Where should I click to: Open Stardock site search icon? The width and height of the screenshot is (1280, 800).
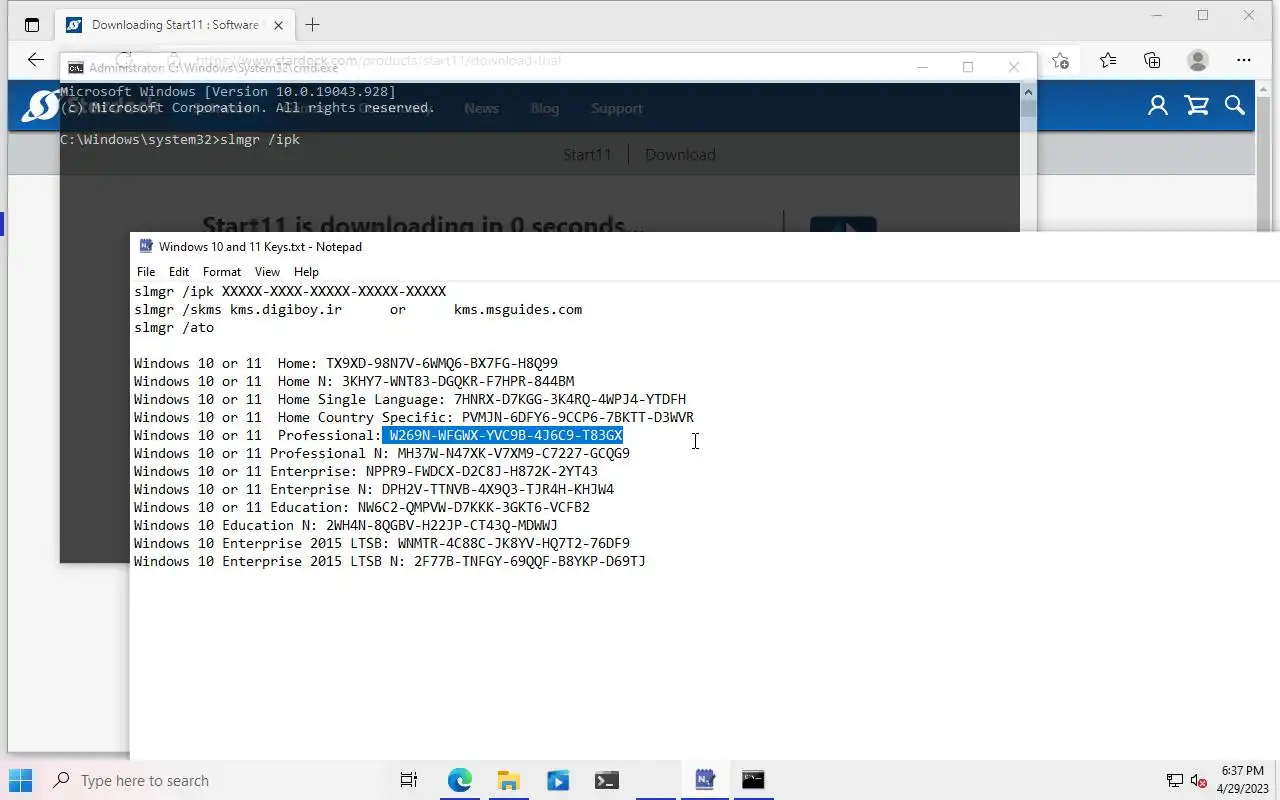pos(1235,106)
